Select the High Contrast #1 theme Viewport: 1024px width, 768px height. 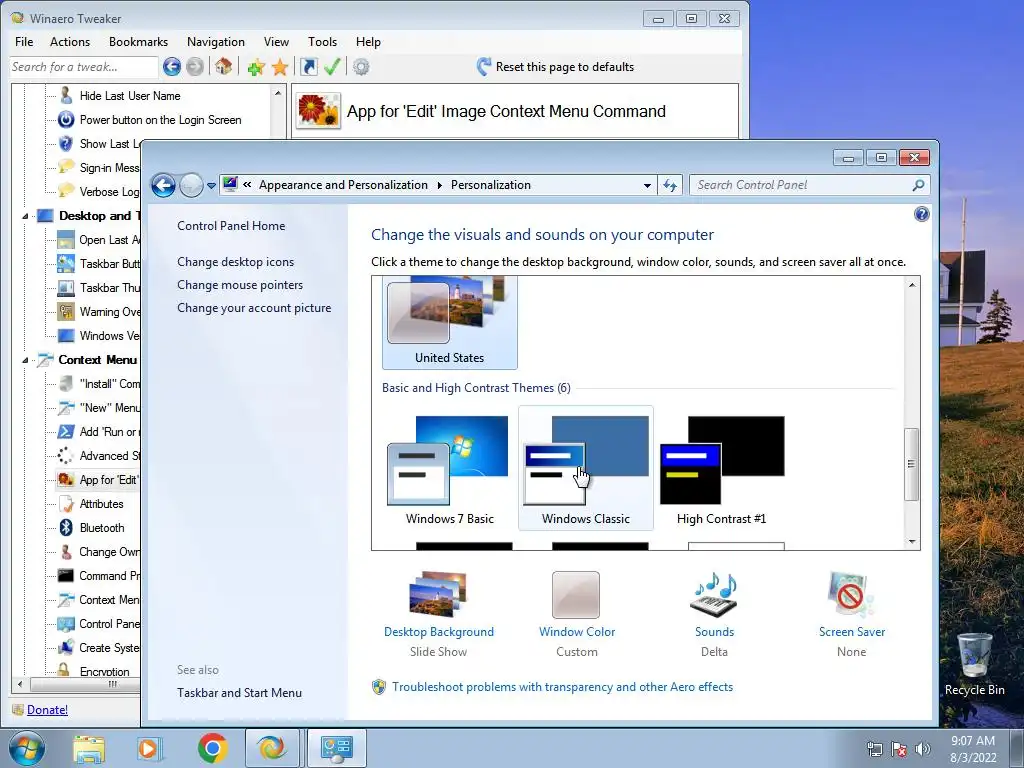point(722,468)
